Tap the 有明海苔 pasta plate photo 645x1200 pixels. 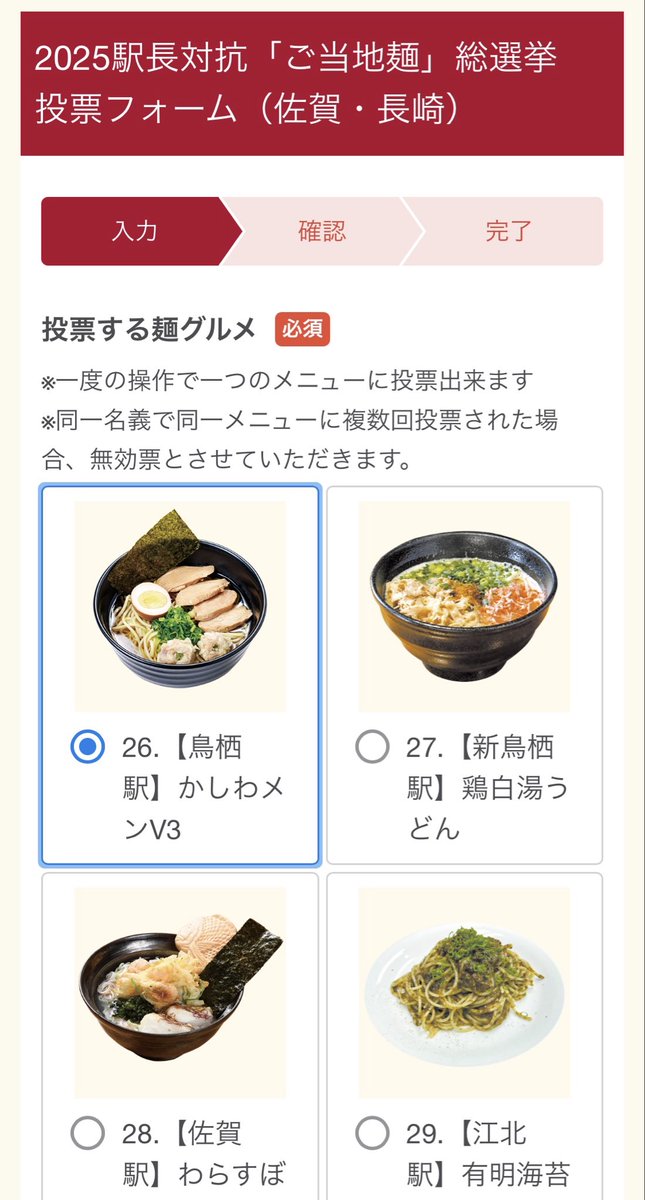[464, 990]
